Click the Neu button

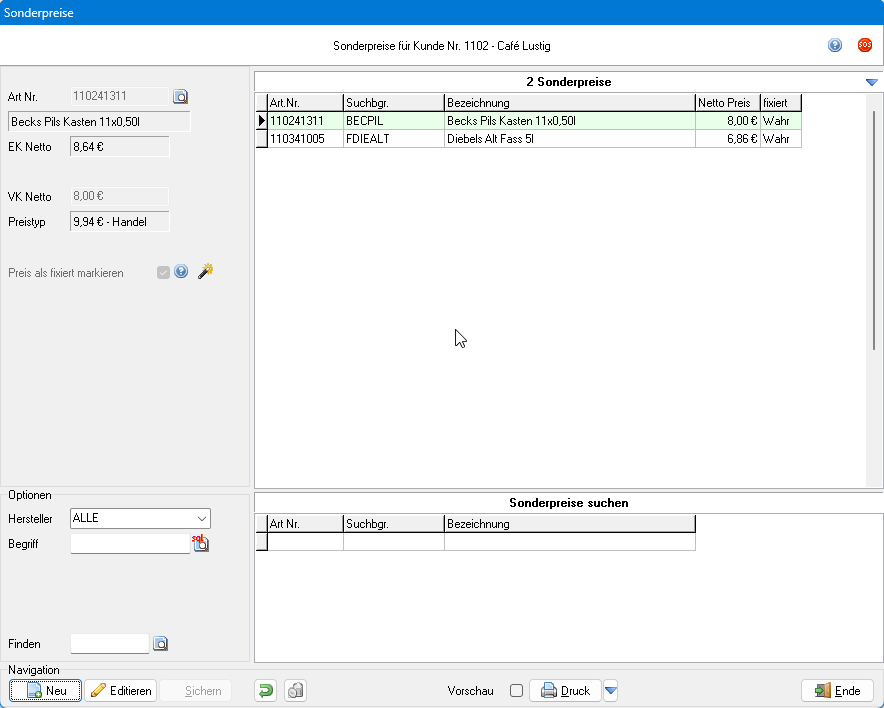pyautogui.click(x=46, y=690)
